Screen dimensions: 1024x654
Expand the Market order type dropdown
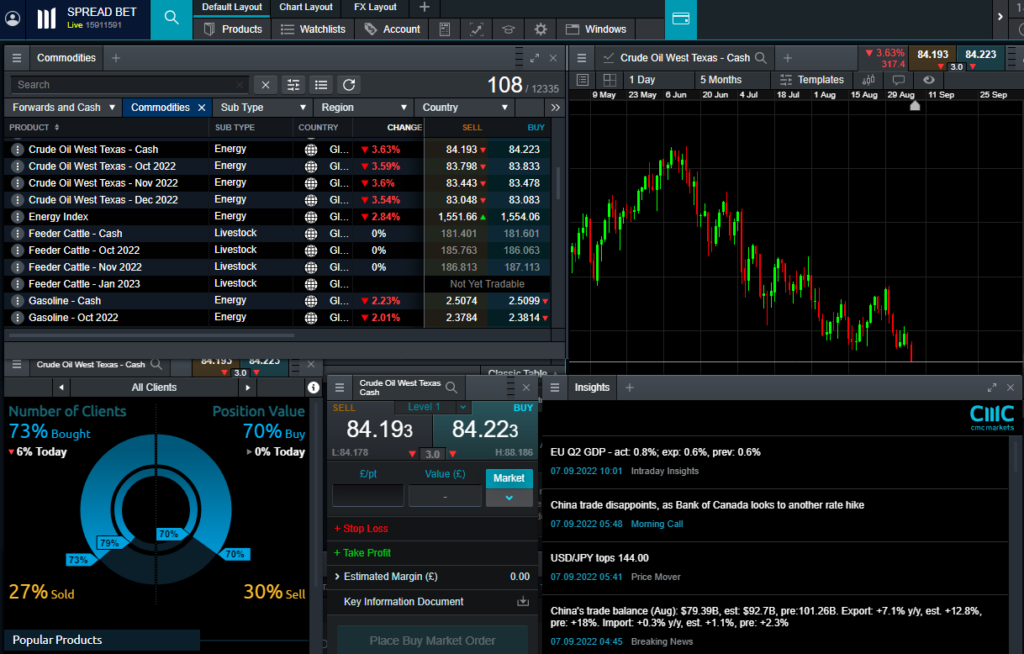coord(509,497)
